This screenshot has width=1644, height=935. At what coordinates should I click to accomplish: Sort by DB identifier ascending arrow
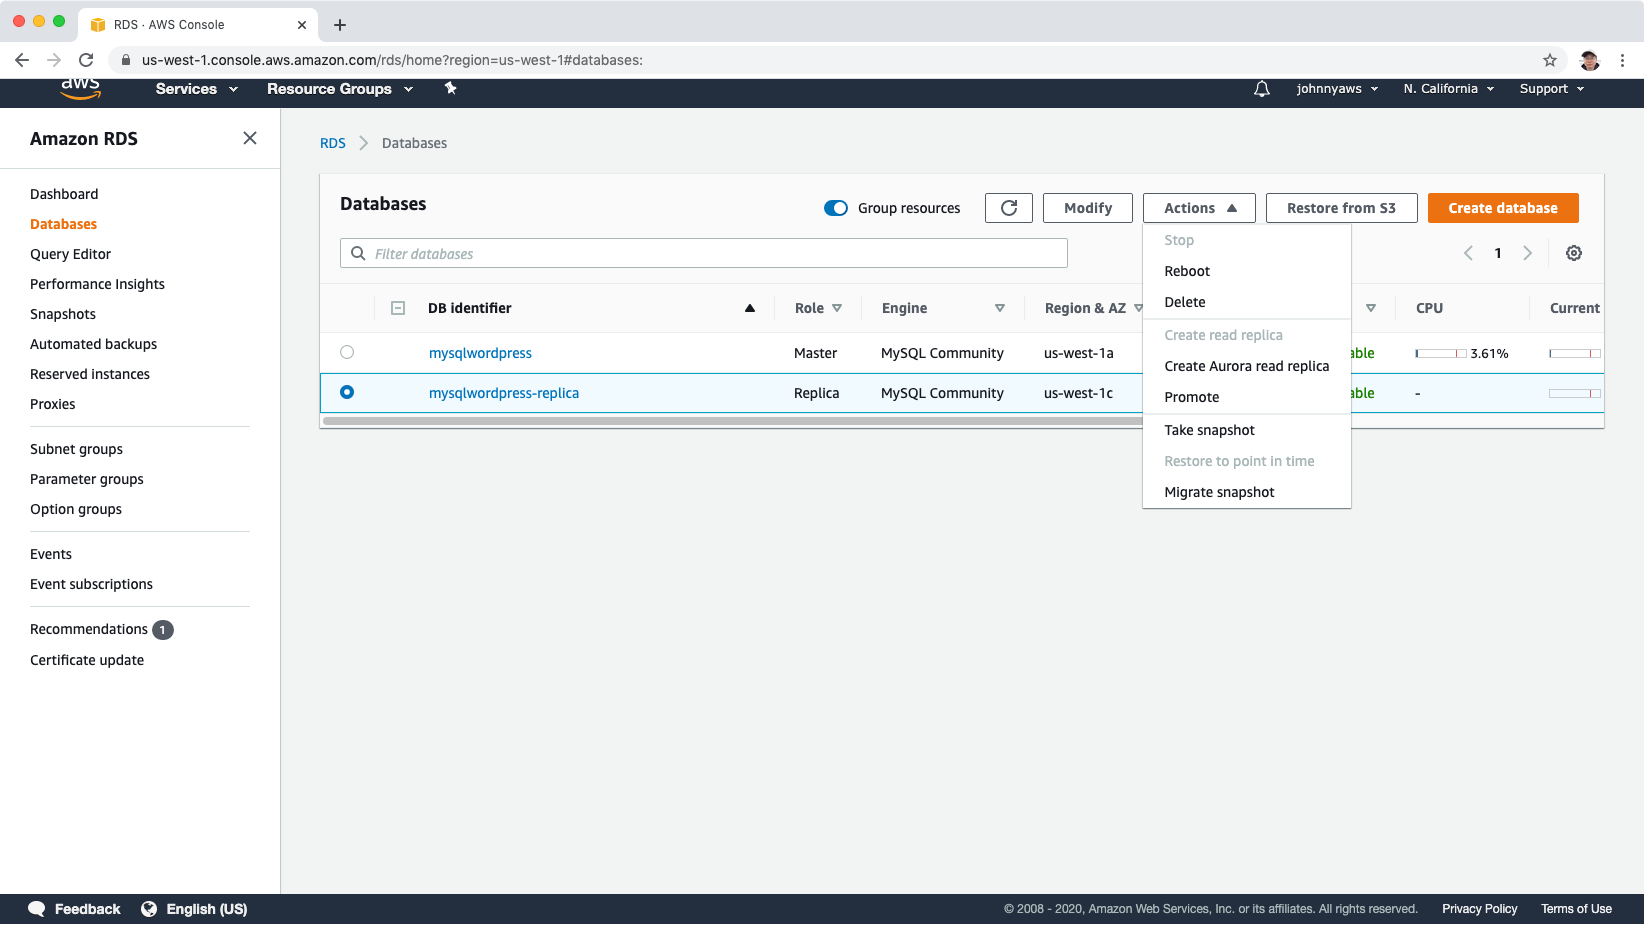pos(750,308)
